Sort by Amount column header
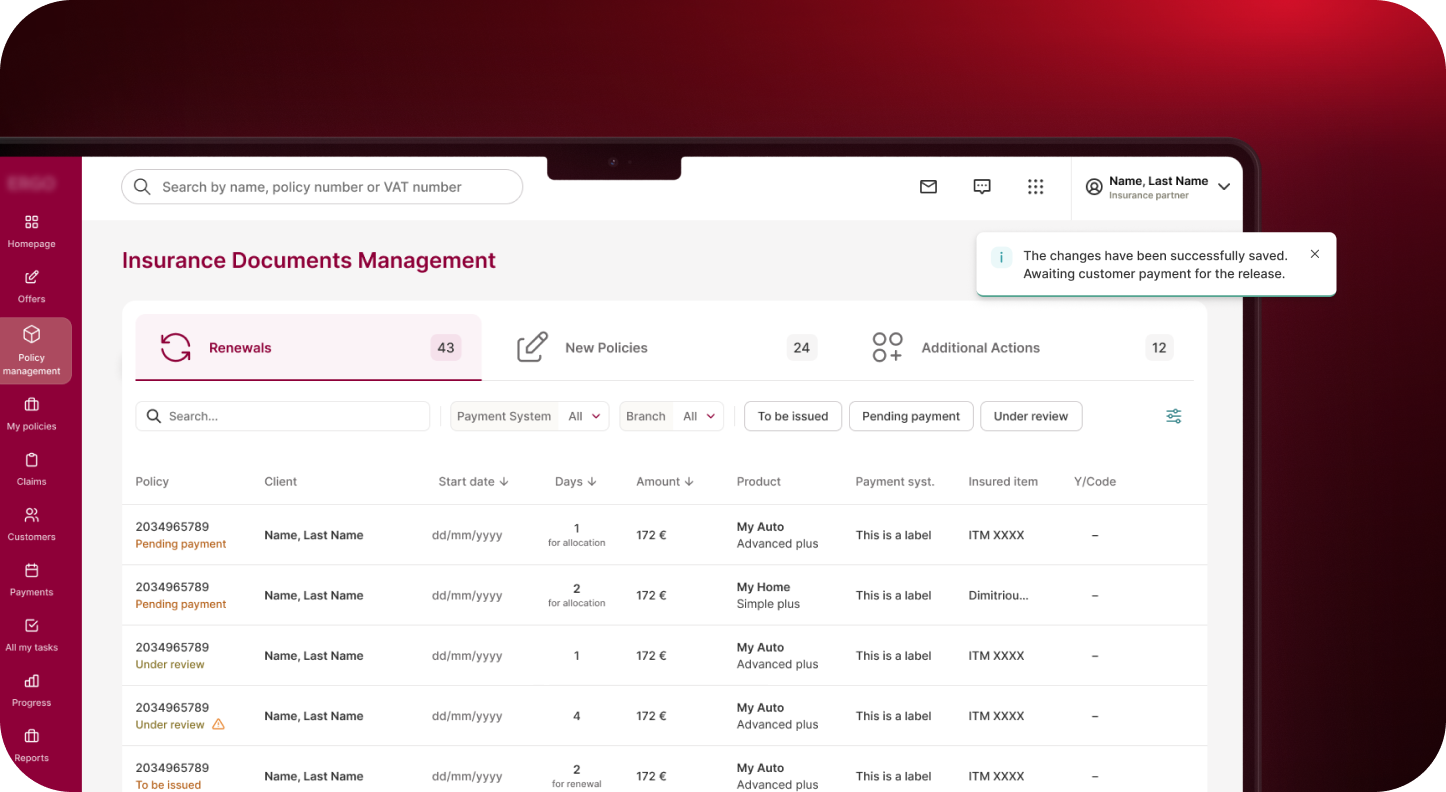This screenshot has width=1446, height=792. tap(665, 481)
